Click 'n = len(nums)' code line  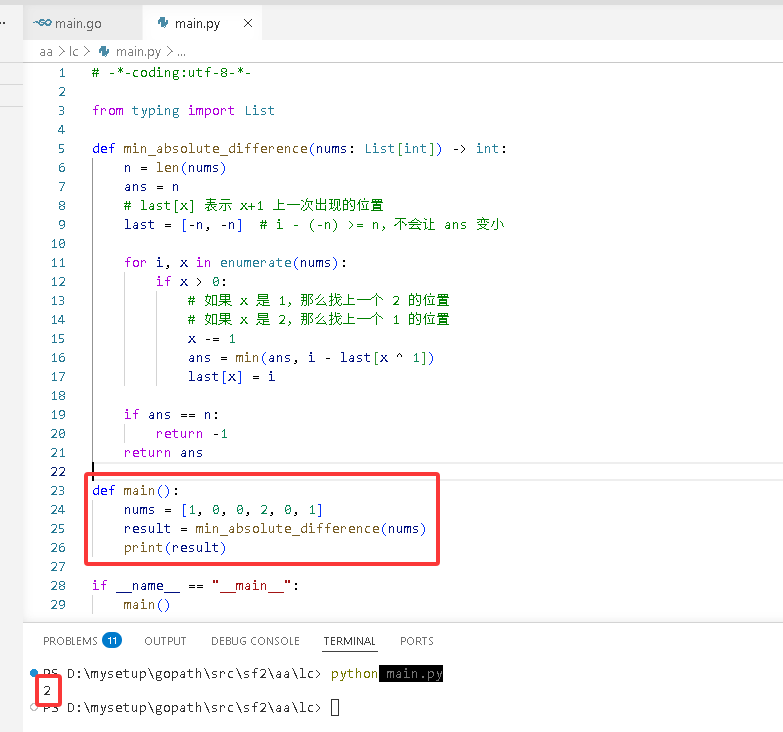[175, 168]
